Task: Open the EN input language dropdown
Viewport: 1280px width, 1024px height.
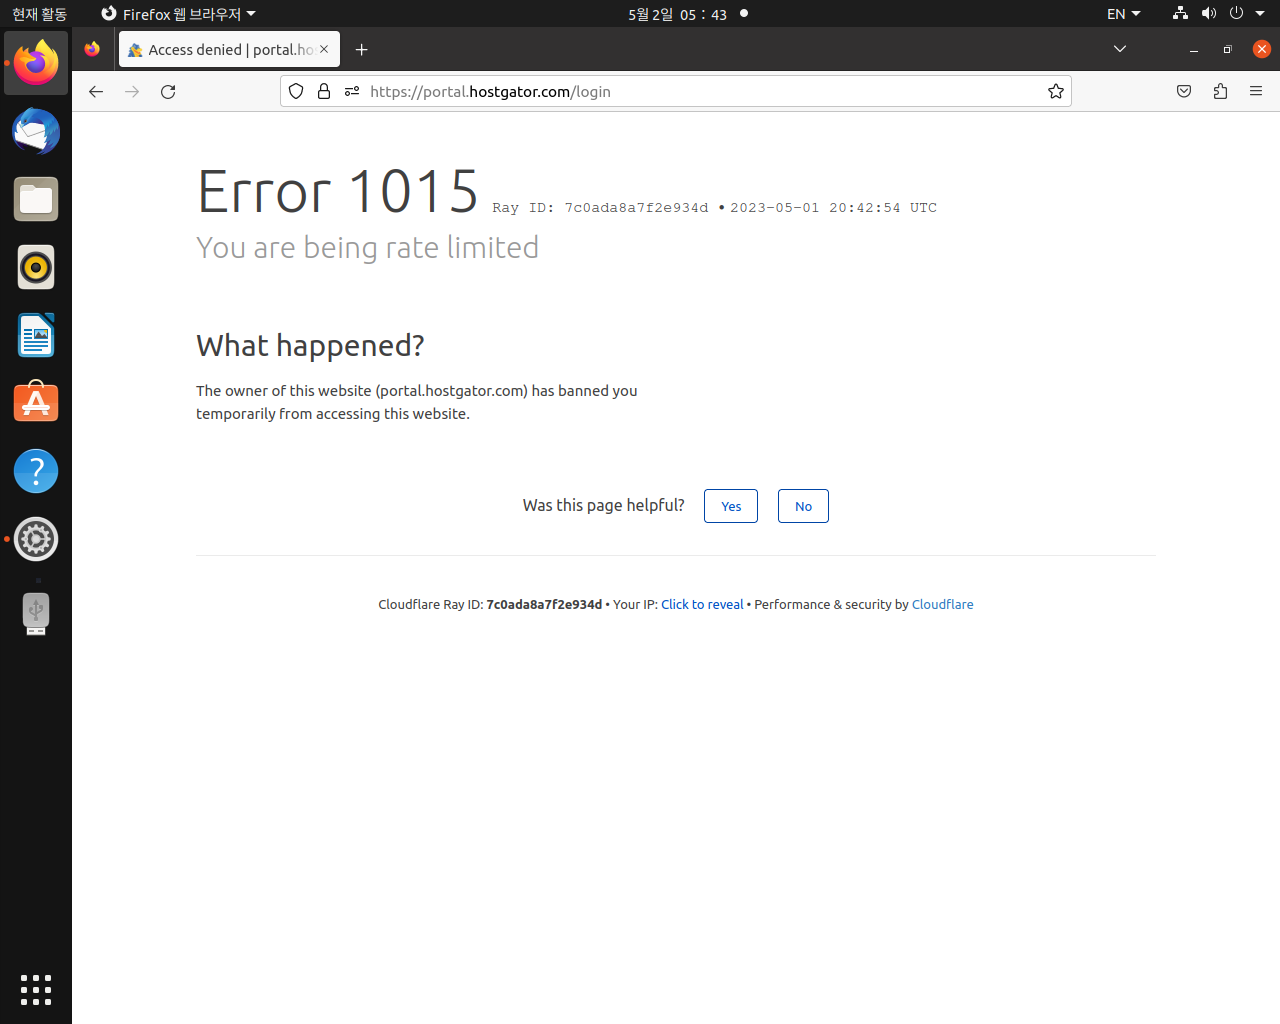Action: 1123,14
